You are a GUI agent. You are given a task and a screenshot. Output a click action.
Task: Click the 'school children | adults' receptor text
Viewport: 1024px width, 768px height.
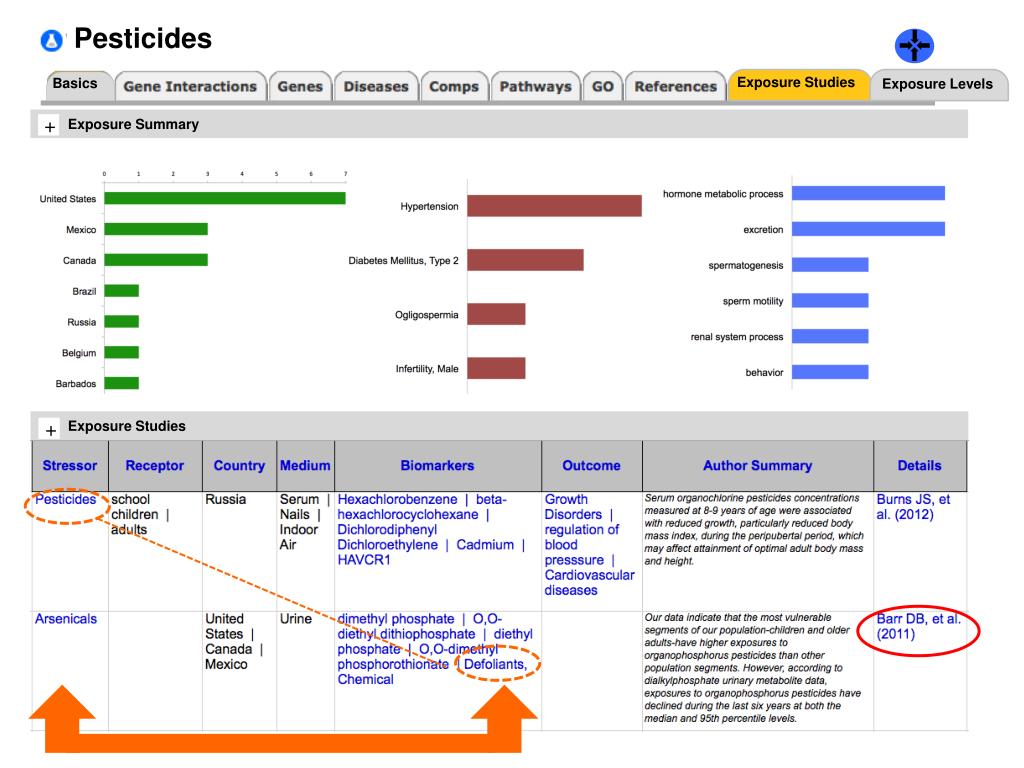[x=140, y=515]
